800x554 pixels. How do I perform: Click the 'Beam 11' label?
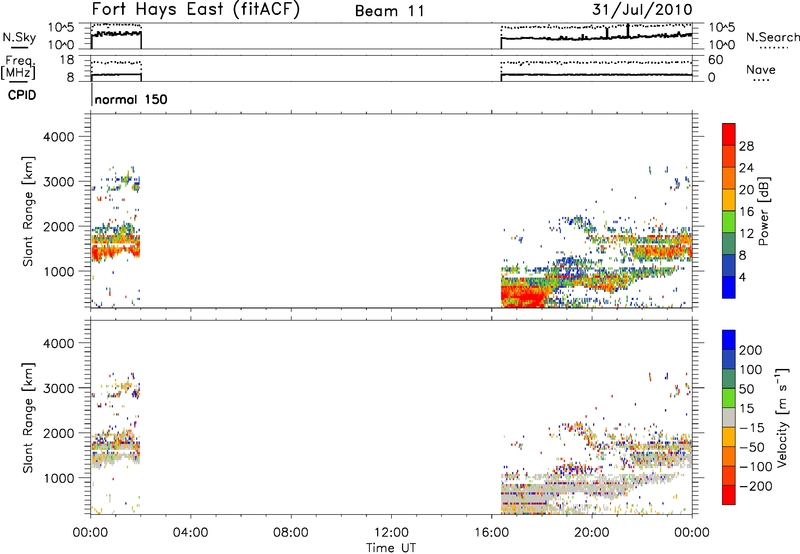click(x=390, y=11)
